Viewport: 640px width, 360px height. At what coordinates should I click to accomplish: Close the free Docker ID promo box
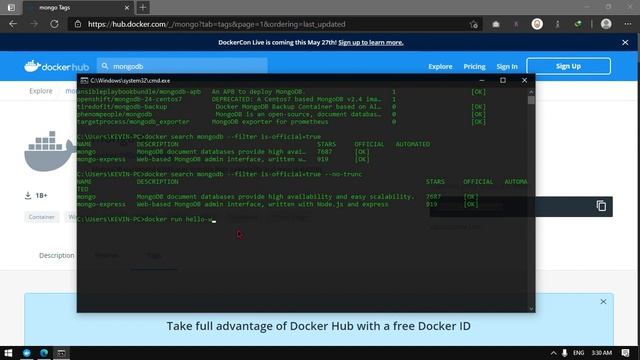[x=603, y=302]
